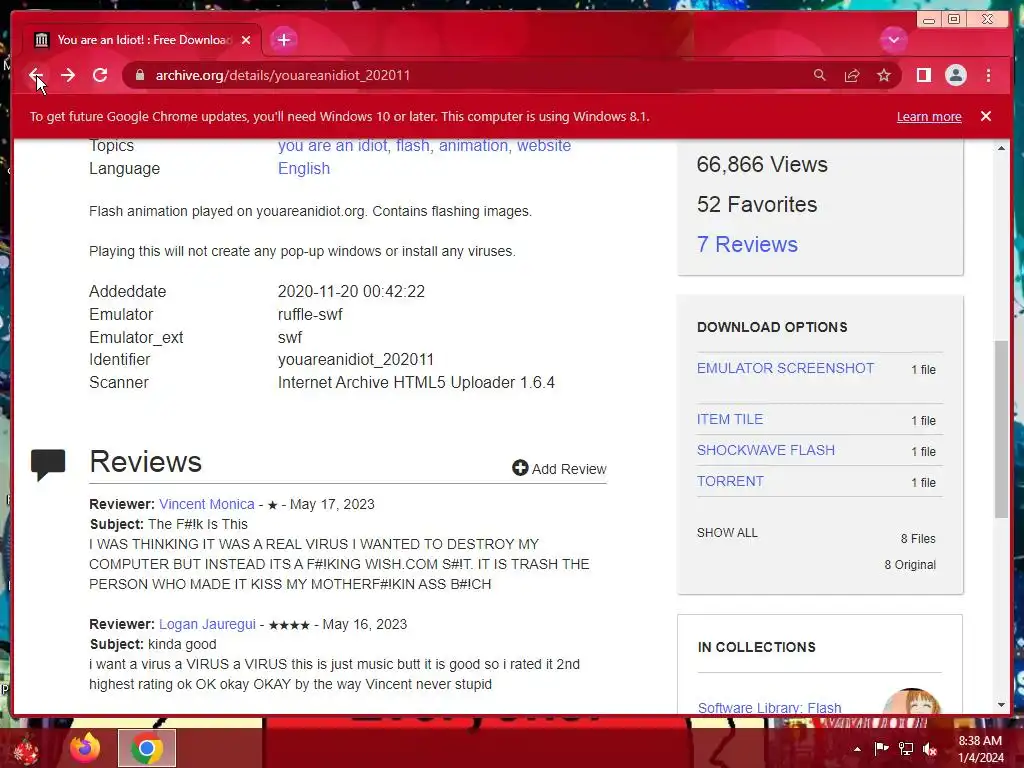Click the browser forward arrow
The height and width of the screenshot is (768, 1024).
pos(68,75)
